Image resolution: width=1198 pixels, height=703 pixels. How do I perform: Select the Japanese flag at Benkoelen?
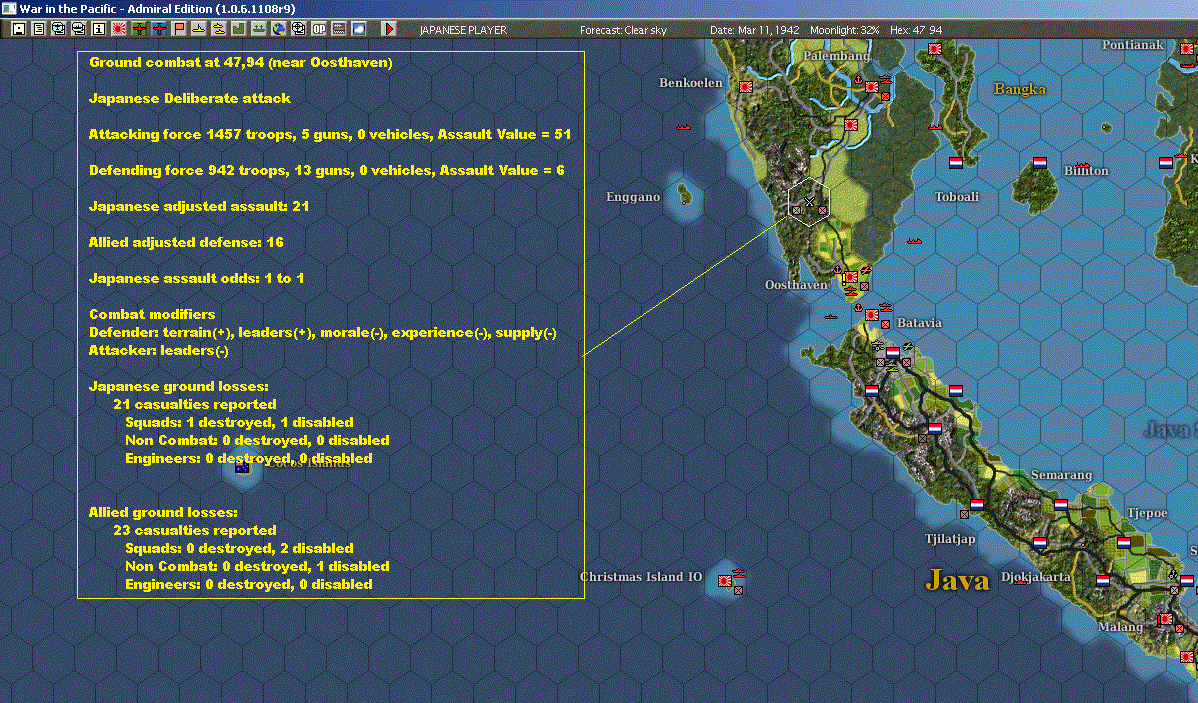[746, 87]
